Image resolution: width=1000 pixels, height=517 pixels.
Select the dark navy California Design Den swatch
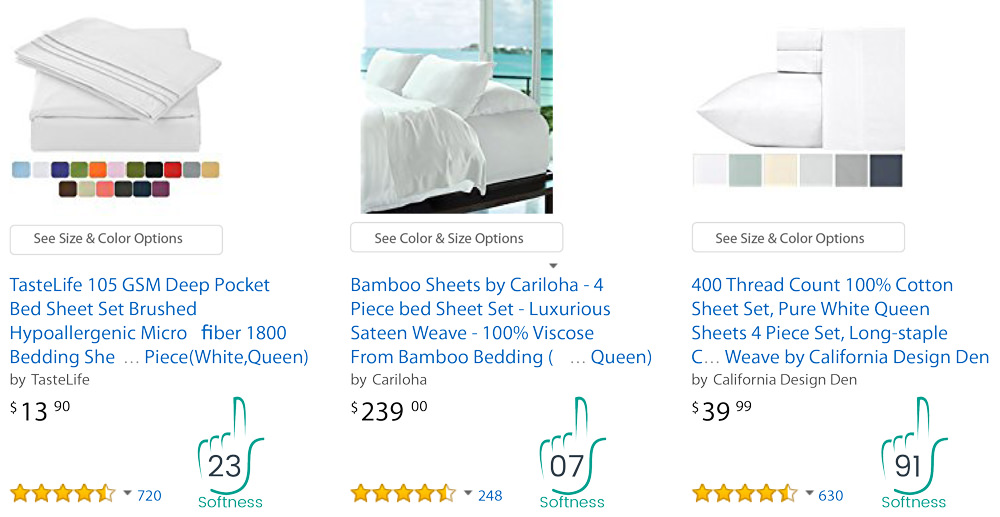[886, 170]
